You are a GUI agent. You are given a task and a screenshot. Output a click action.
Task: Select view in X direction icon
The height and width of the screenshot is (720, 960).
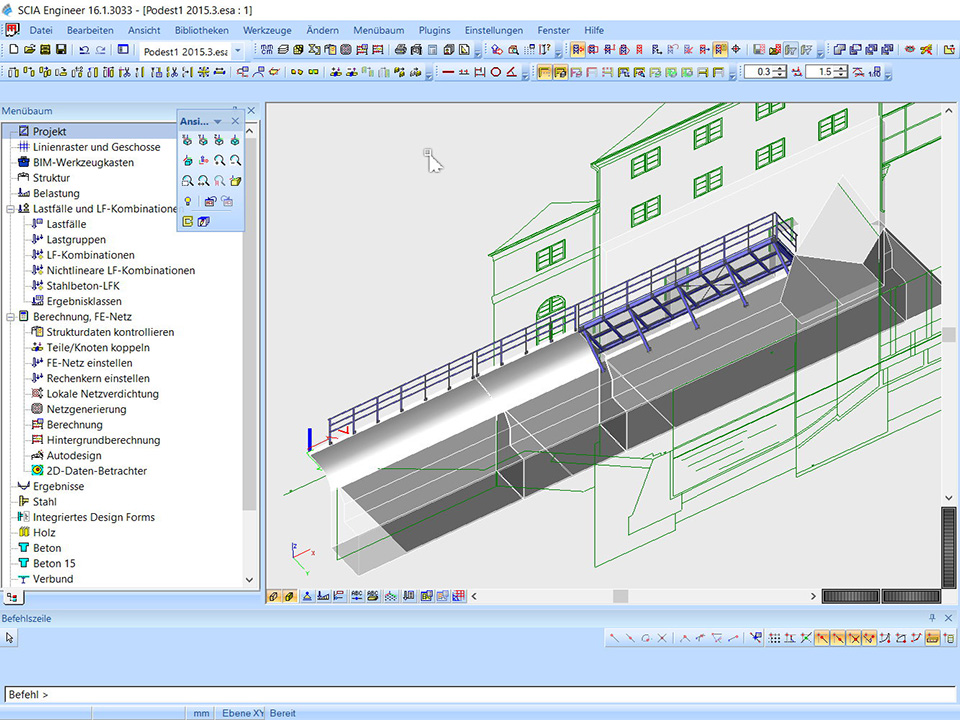(x=187, y=141)
